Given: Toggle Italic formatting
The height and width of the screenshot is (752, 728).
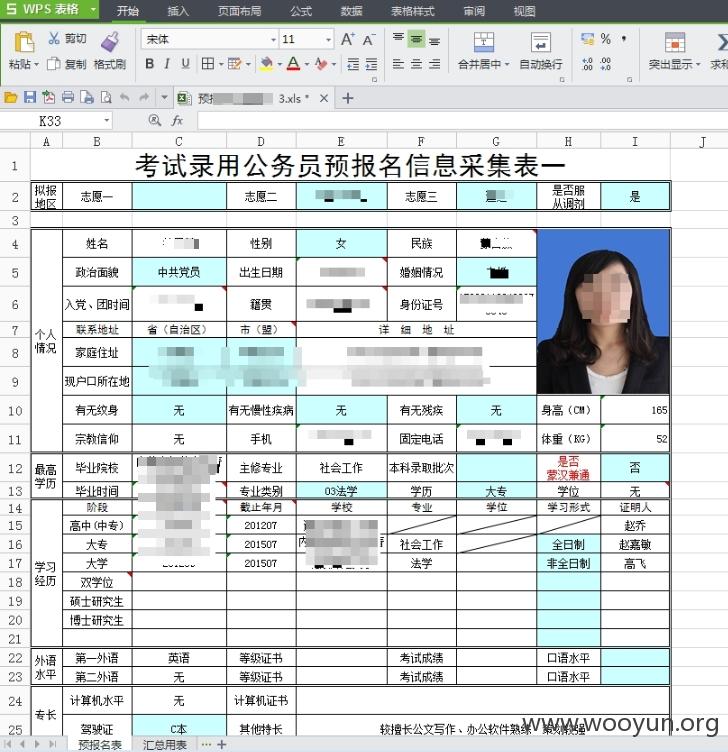Looking at the screenshot, I should [x=167, y=63].
